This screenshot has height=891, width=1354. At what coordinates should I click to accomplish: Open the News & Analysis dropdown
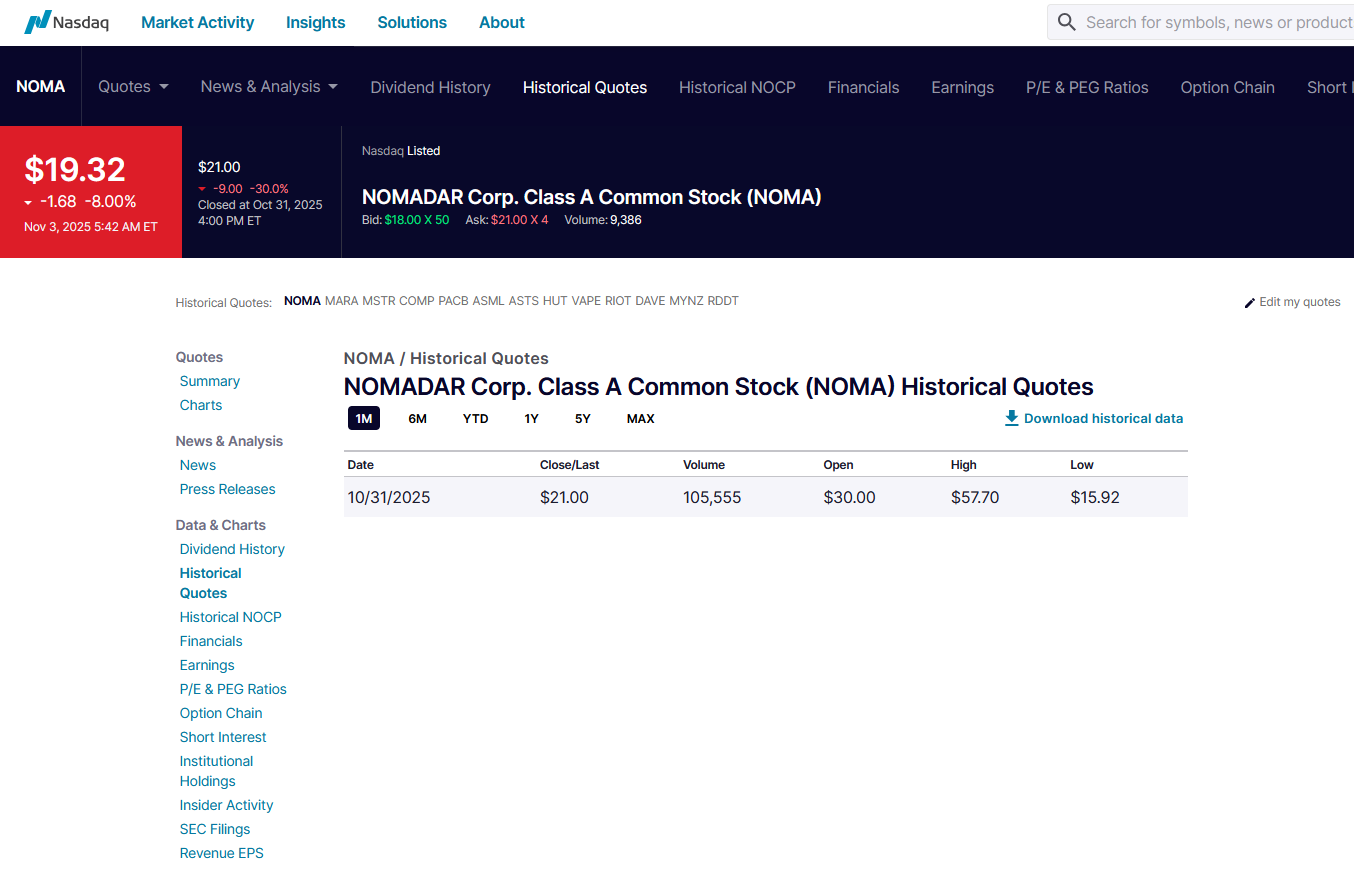tap(269, 87)
